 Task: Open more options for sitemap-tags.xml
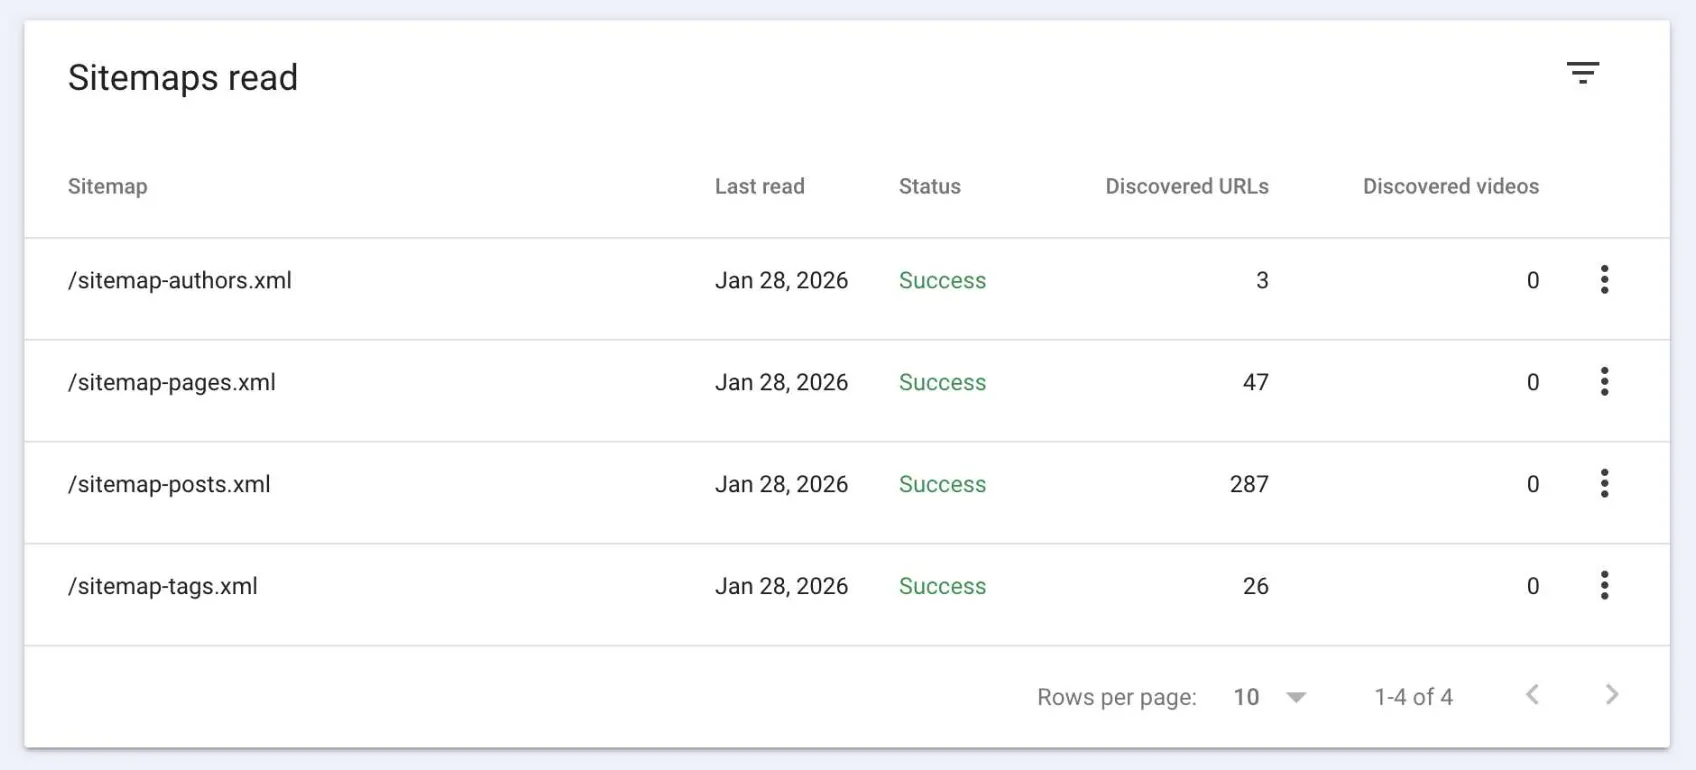point(1604,586)
